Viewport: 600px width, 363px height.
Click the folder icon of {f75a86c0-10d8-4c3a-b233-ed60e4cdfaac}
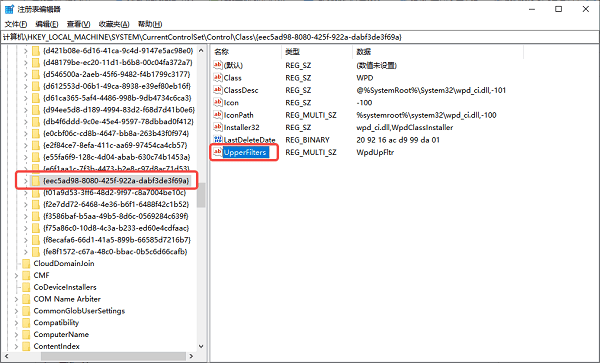pos(36,228)
